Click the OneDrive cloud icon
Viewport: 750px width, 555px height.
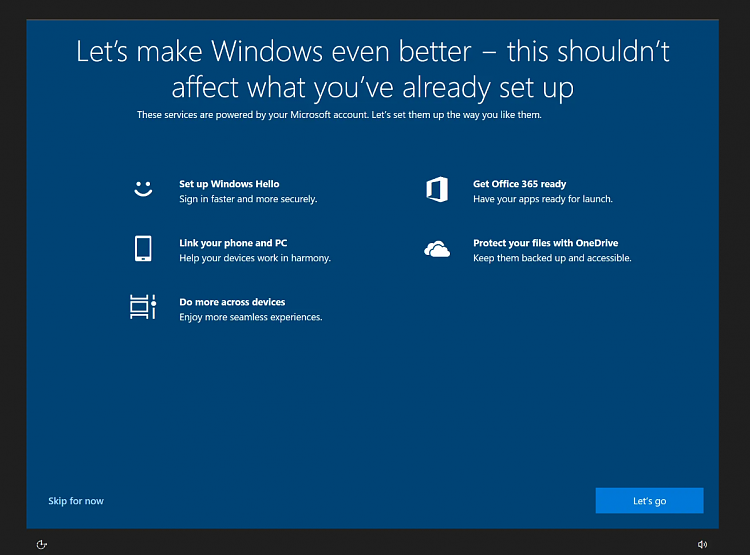pyautogui.click(x=437, y=249)
